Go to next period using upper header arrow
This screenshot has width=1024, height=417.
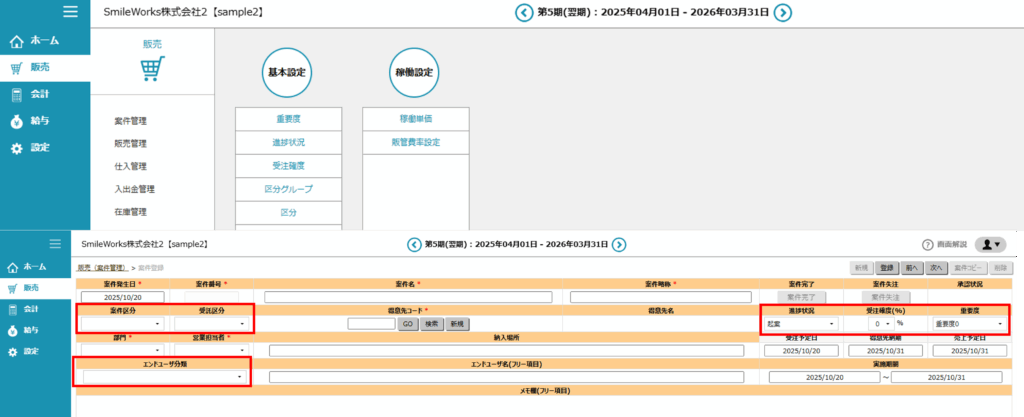click(783, 13)
